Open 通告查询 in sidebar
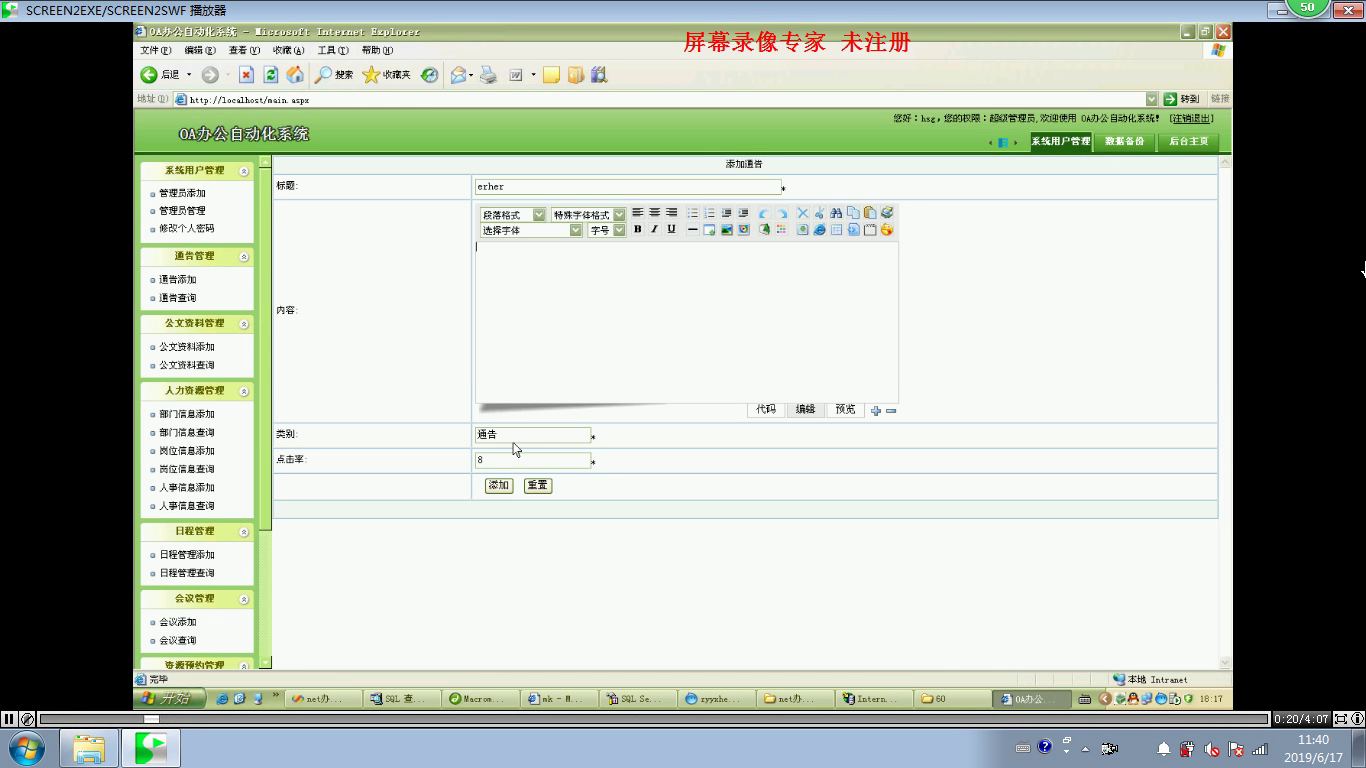Screen dimensions: 1366x768 tap(178, 298)
